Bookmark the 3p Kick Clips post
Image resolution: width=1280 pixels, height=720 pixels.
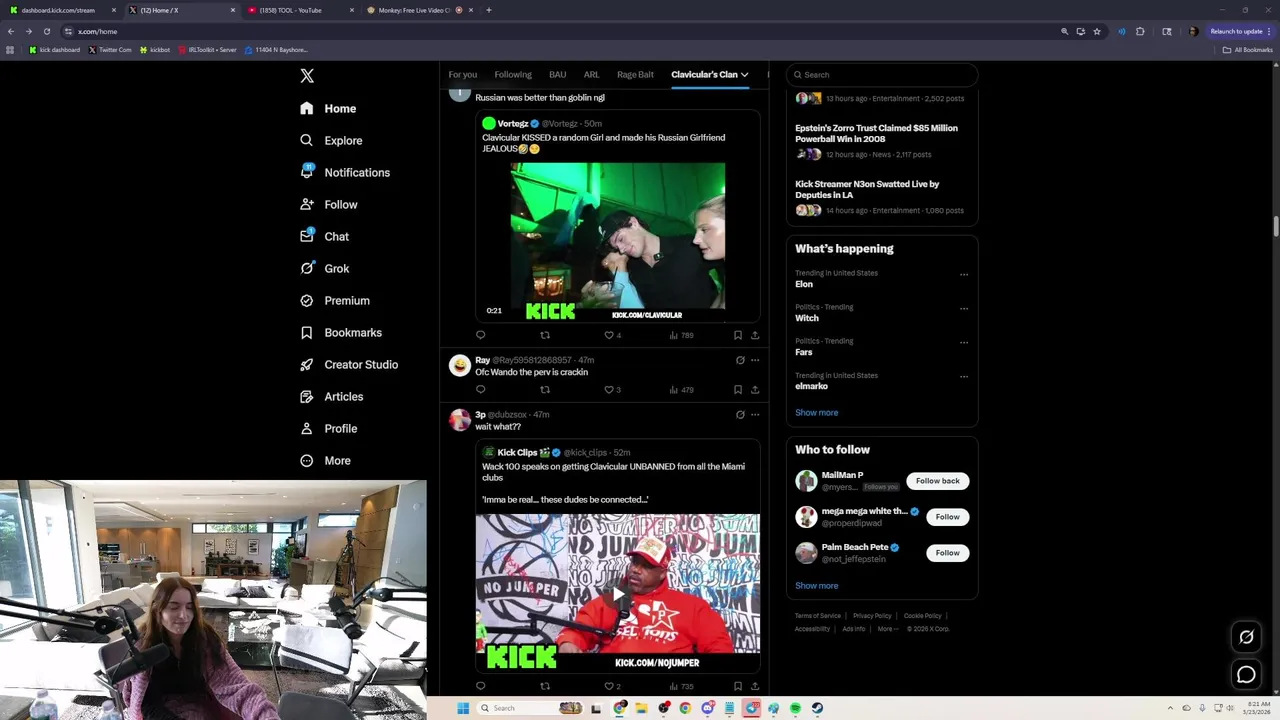[738, 686]
